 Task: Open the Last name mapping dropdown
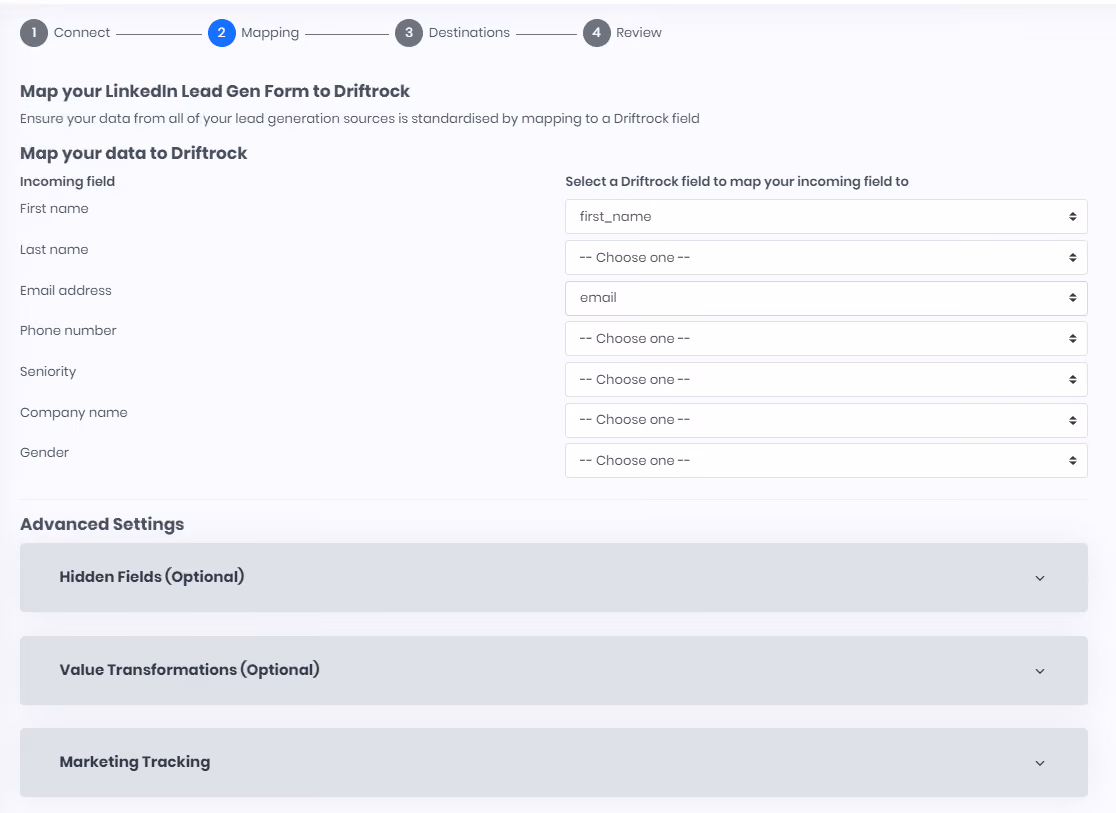click(x=826, y=258)
